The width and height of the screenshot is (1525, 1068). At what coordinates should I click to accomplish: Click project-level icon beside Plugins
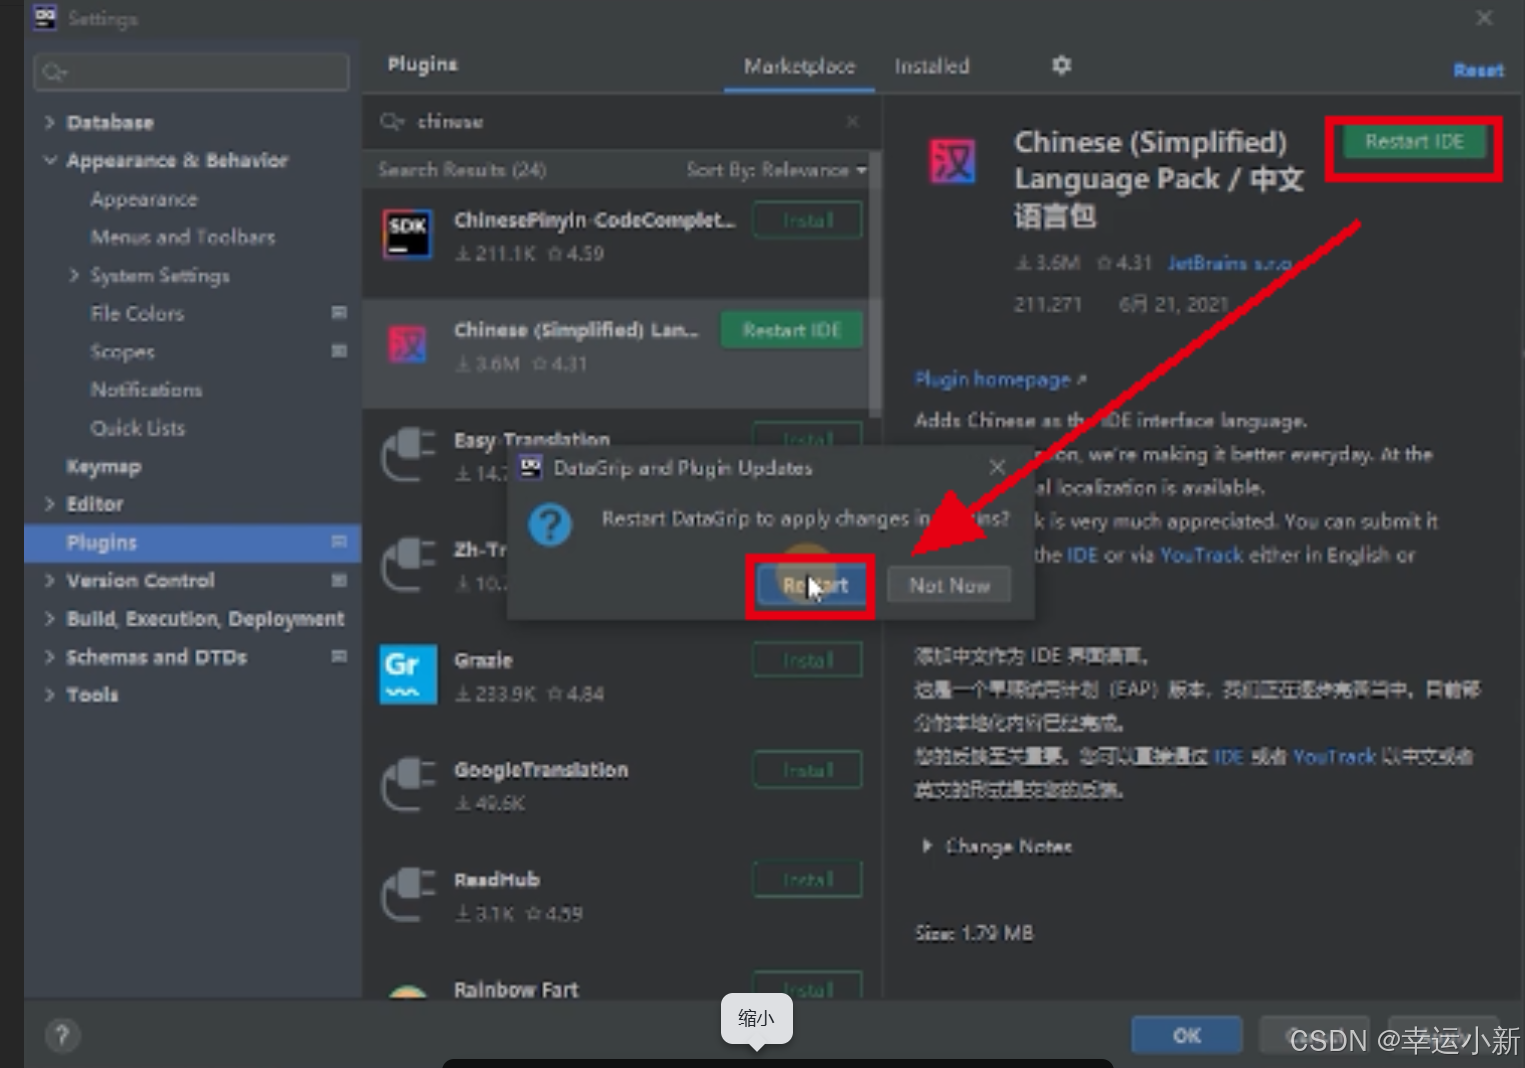click(339, 542)
